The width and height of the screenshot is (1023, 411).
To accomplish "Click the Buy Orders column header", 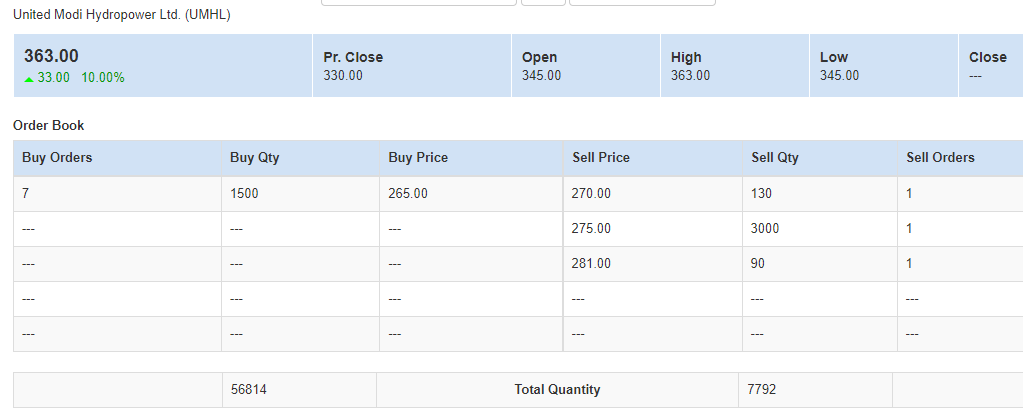I will [x=57, y=158].
